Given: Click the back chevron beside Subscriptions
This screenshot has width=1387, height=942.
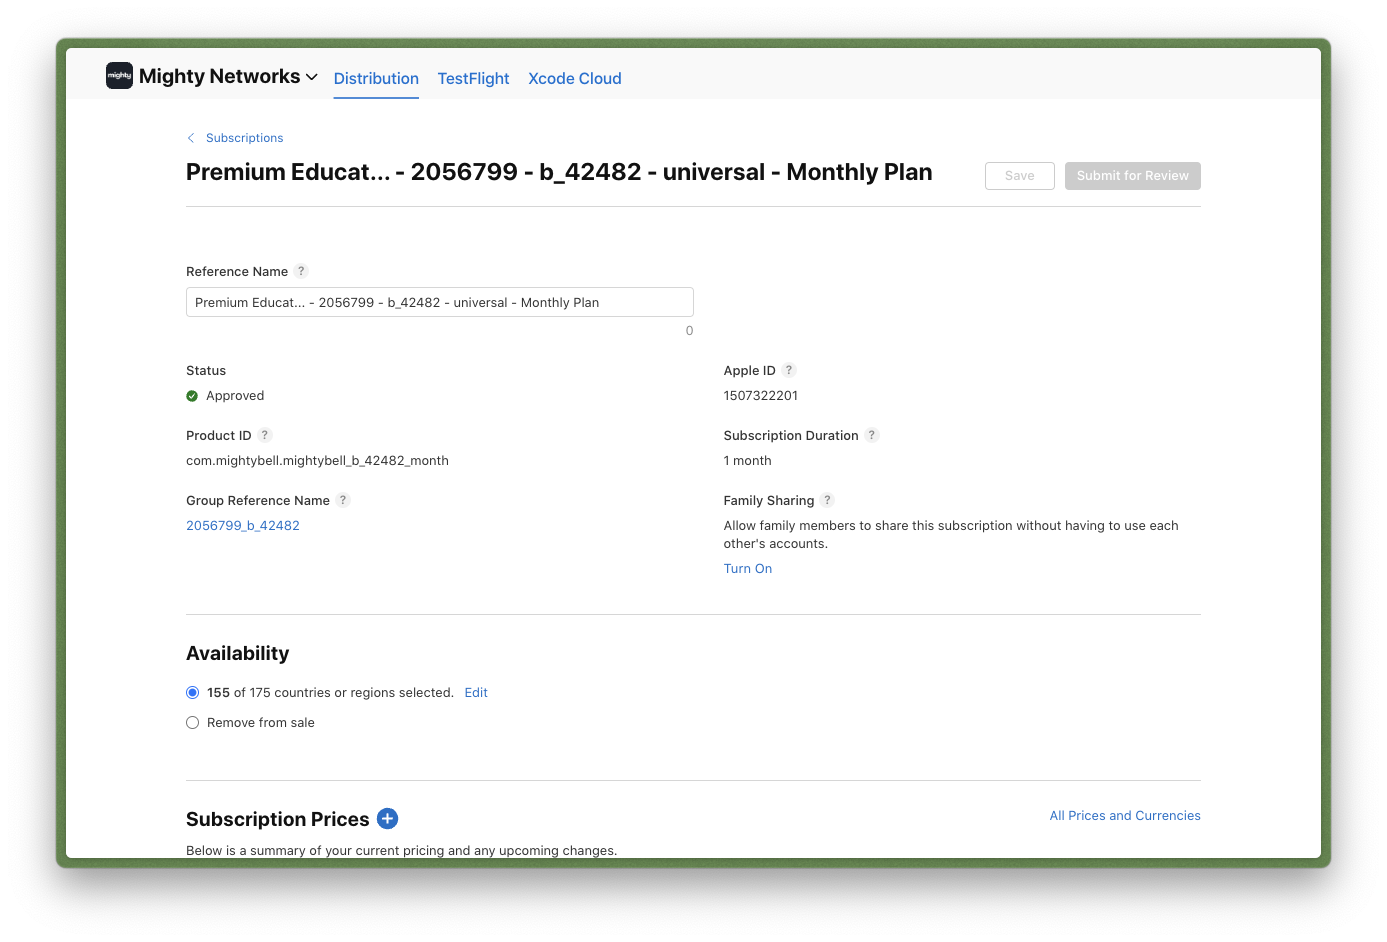Looking at the screenshot, I should (191, 138).
